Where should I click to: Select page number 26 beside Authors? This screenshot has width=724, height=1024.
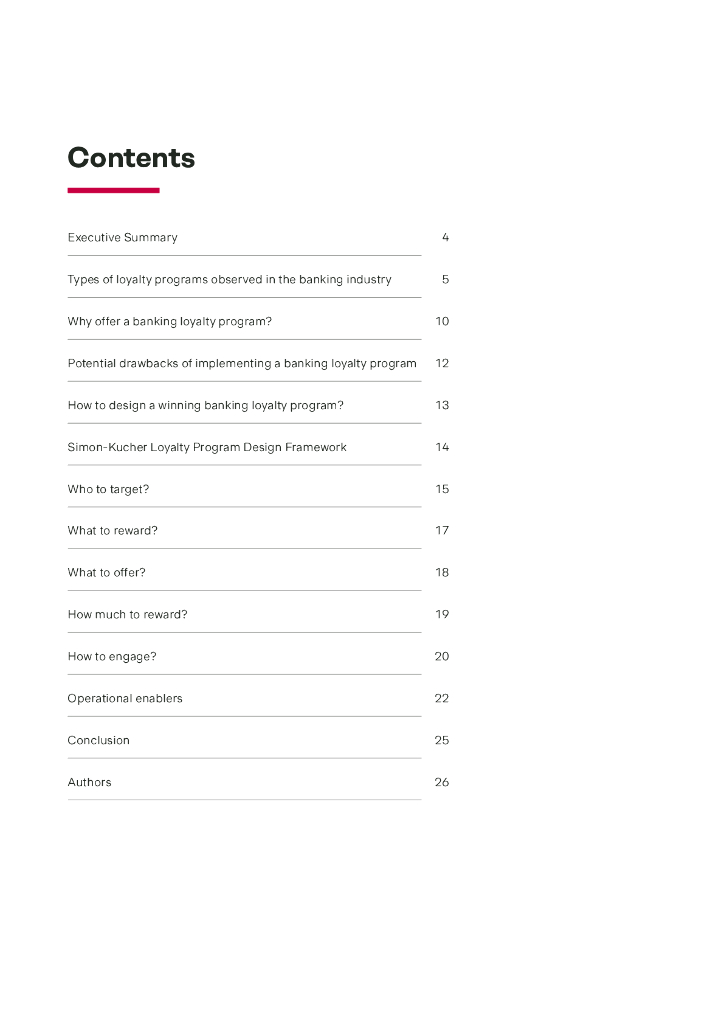pyautogui.click(x=442, y=783)
